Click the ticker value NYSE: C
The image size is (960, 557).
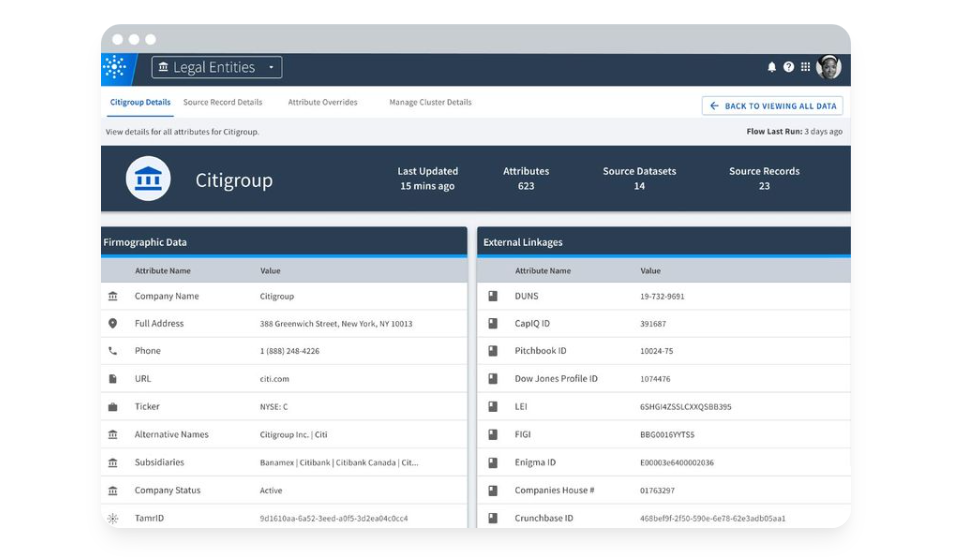(x=274, y=407)
